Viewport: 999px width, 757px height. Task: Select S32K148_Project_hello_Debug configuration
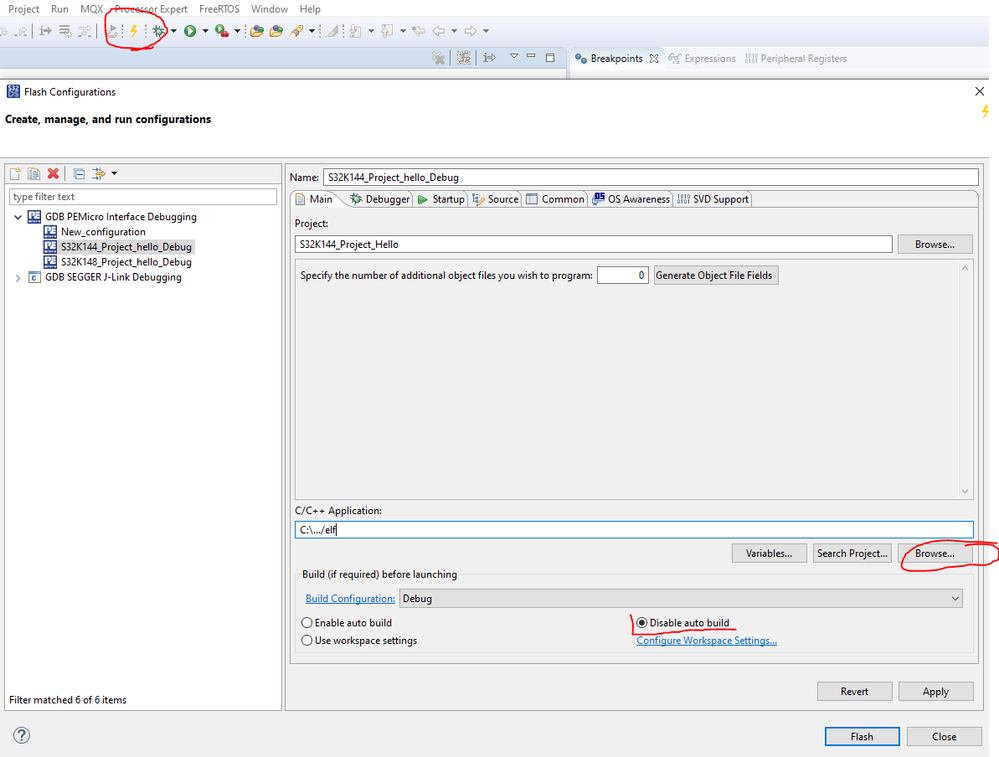126,262
